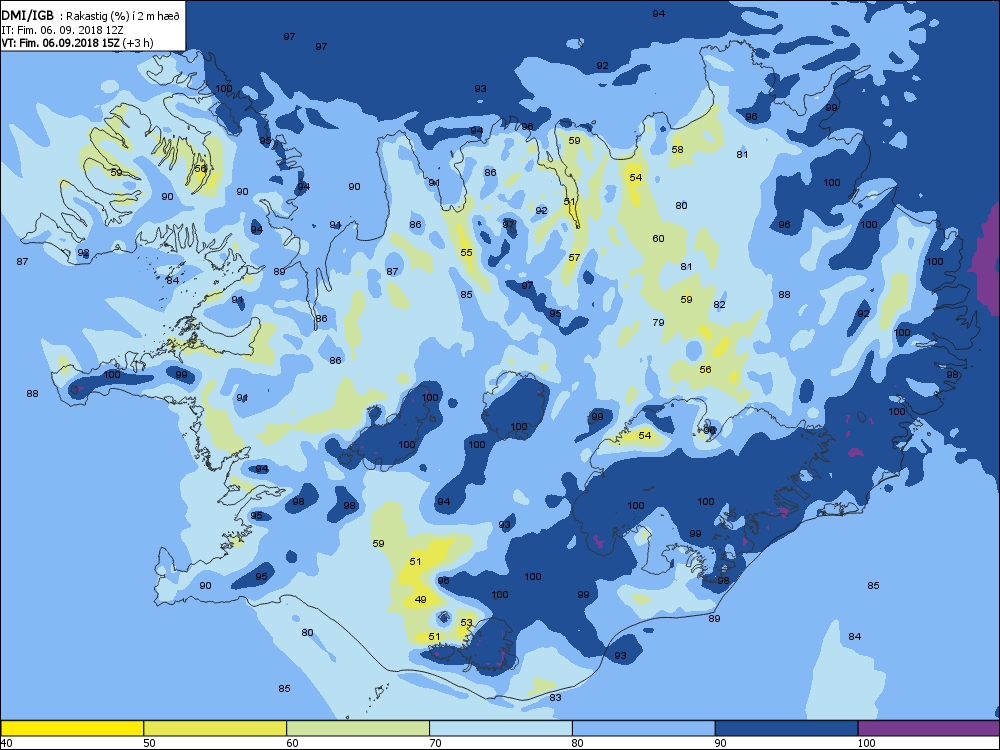Click the '79' humidity value on the map
Viewport: 1000px width, 750px height.
[659, 323]
